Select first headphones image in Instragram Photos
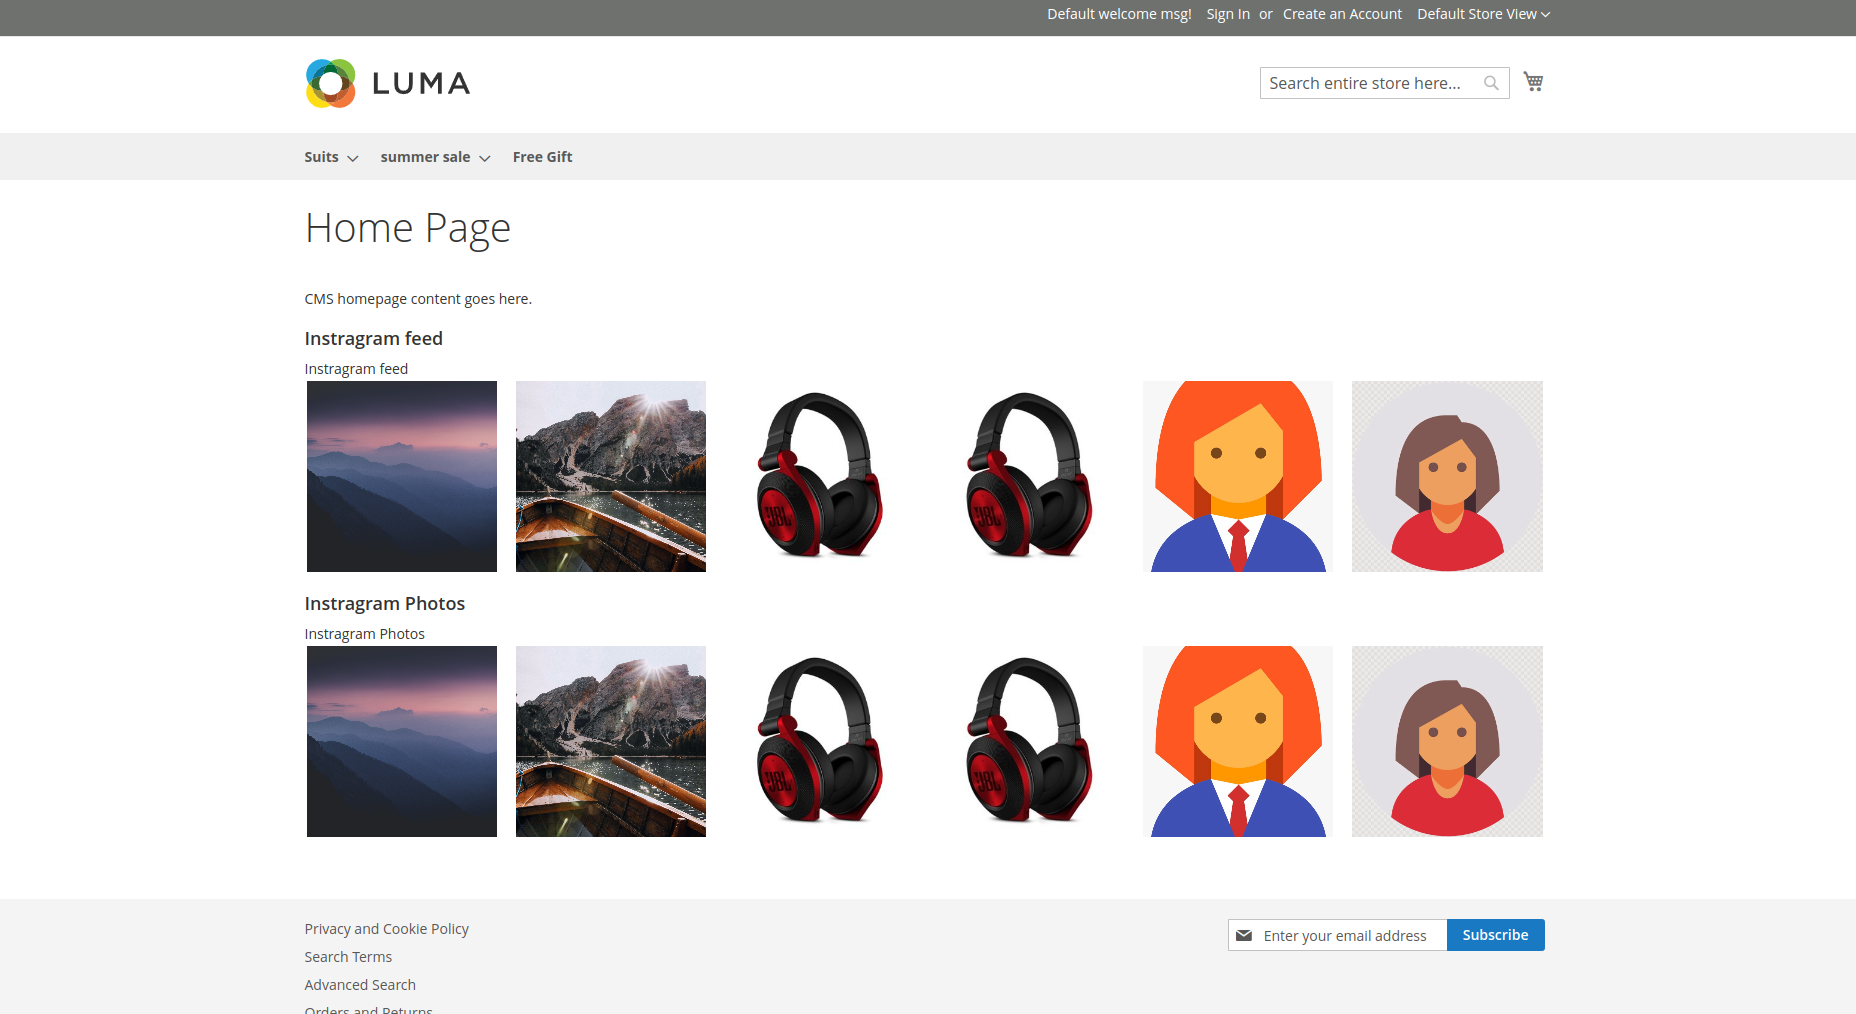The height and width of the screenshot is (1014, 1856). [820, 741]
